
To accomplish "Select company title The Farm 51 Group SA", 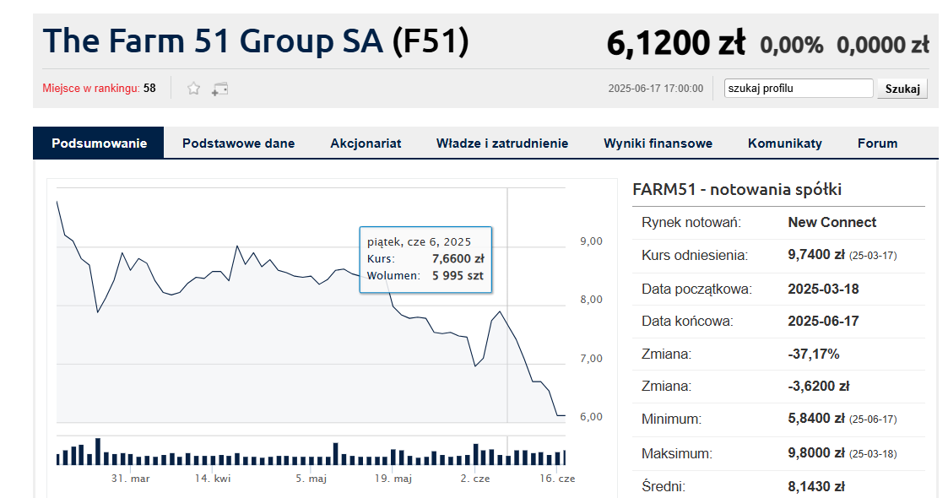I will click(x=213, y=41).
